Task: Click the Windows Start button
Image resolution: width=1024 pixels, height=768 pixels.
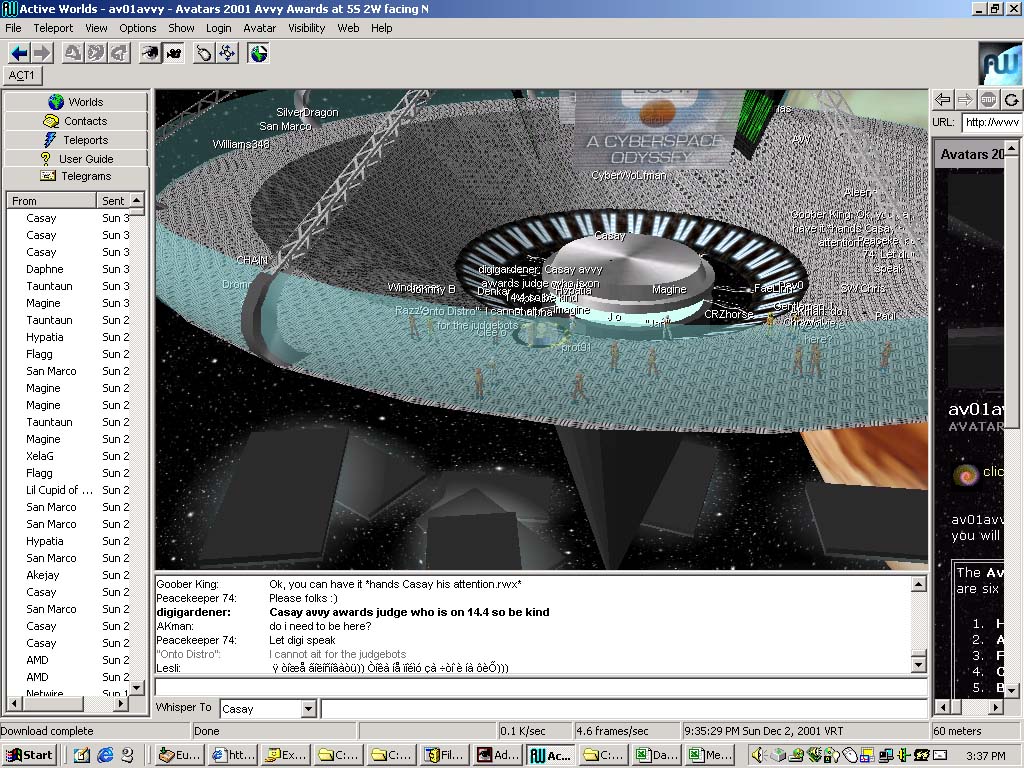Action: pyautogui.click(x=29, y=755)
